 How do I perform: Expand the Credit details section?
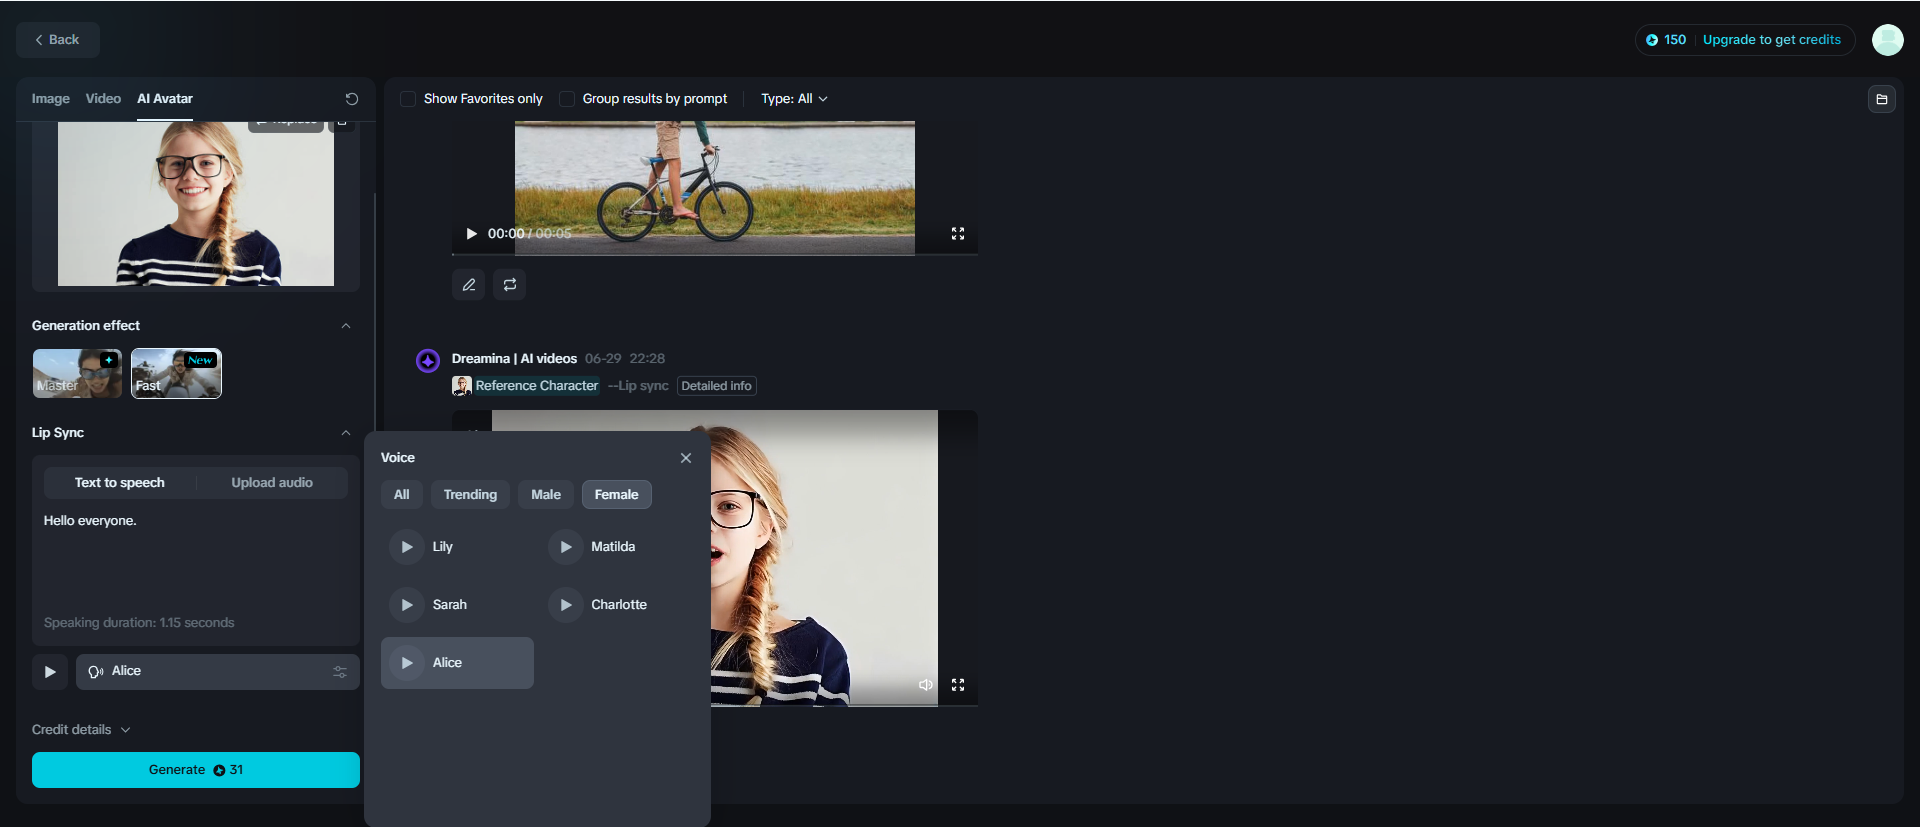tap(81, 730)
